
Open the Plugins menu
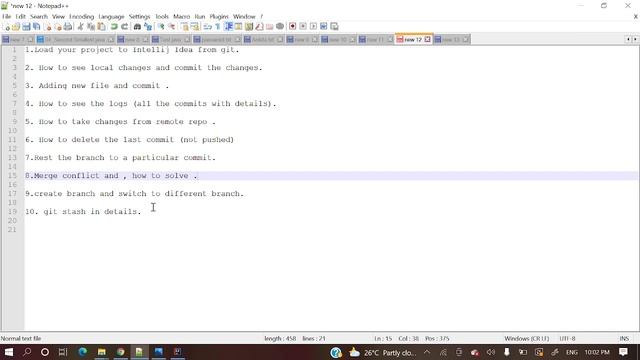[219, 17]
